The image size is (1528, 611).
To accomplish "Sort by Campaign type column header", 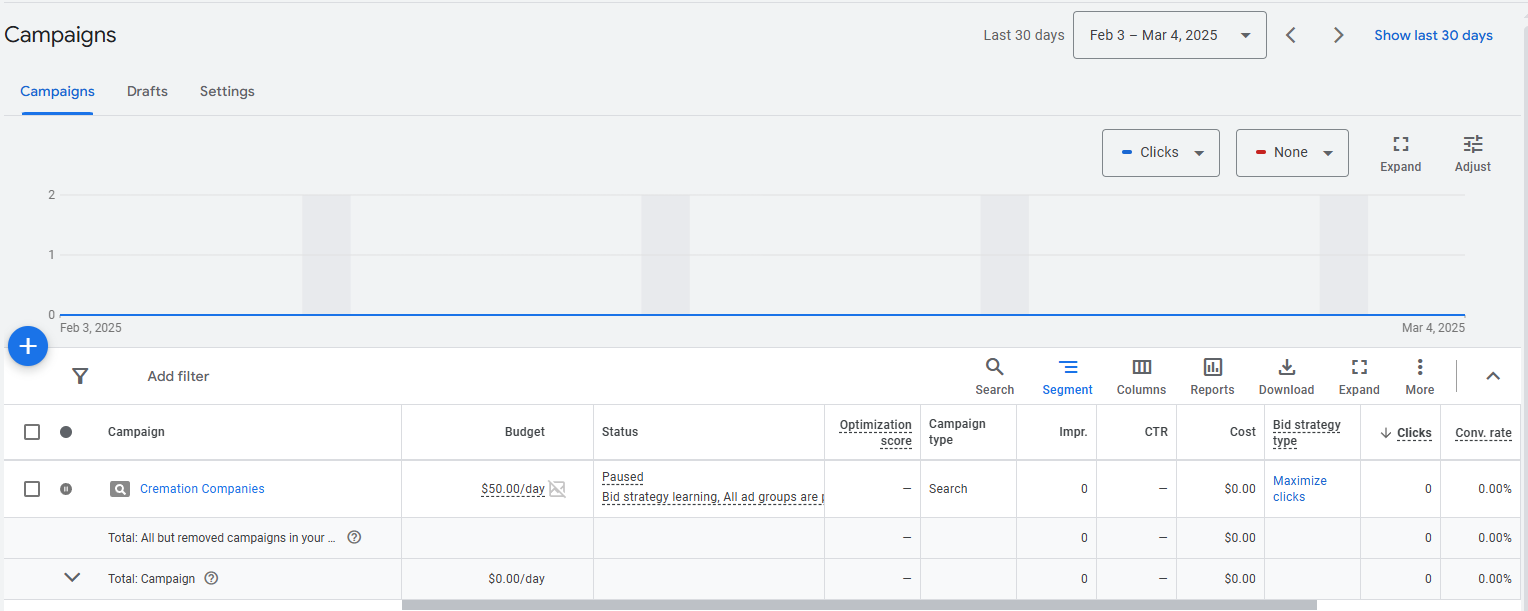I will click(957, 432).
